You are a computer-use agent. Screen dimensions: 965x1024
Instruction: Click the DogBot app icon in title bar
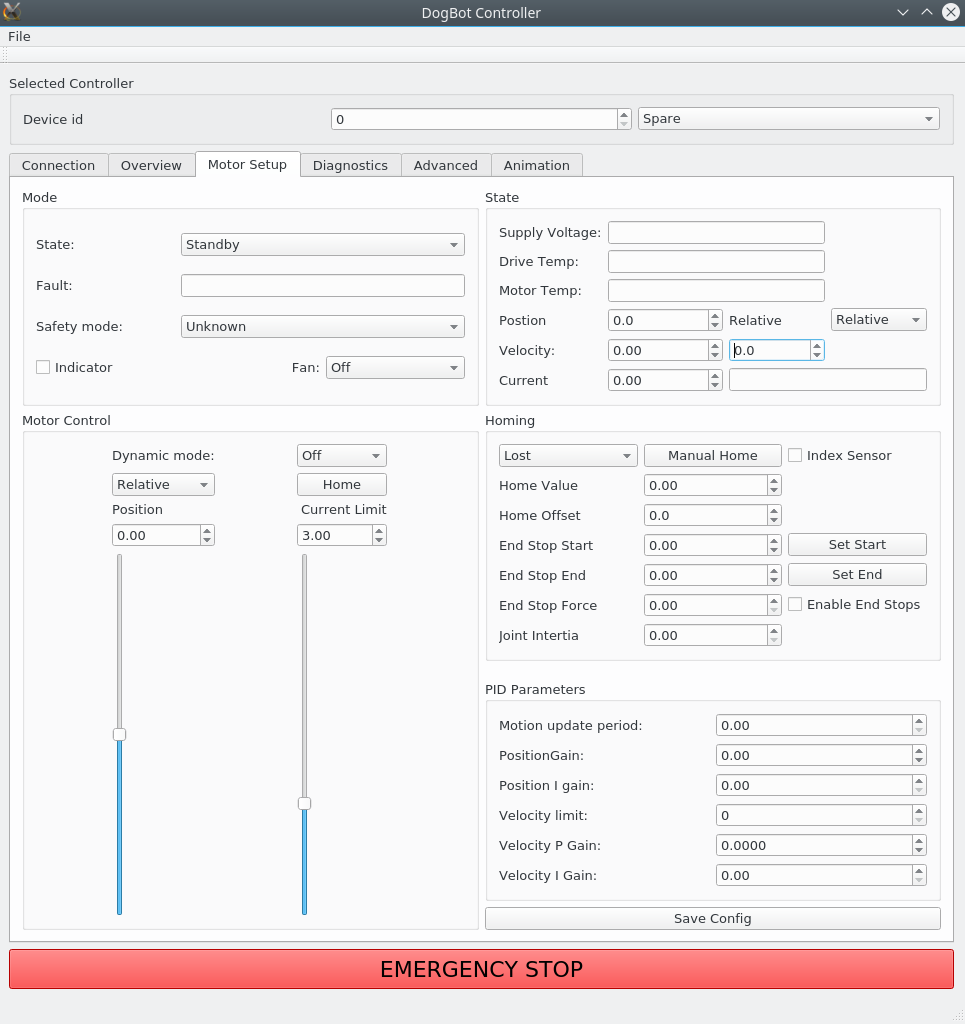(12, 11)
